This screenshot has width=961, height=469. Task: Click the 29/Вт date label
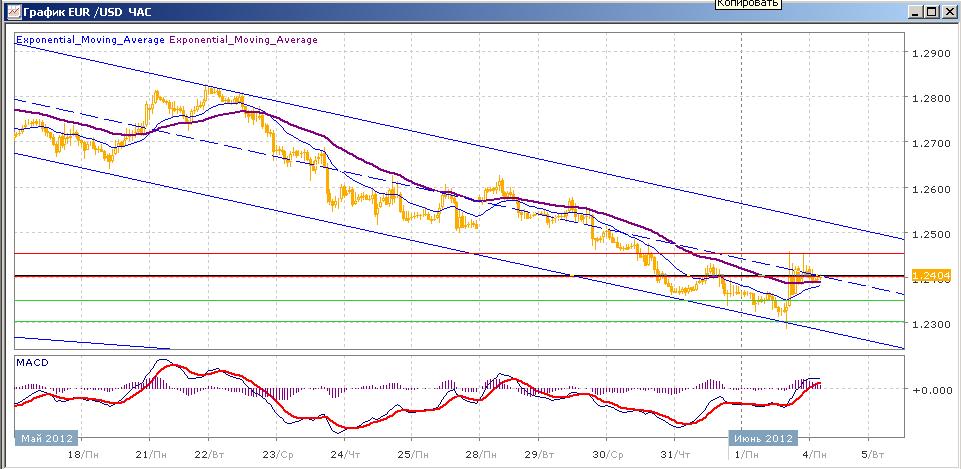[539, 455]
